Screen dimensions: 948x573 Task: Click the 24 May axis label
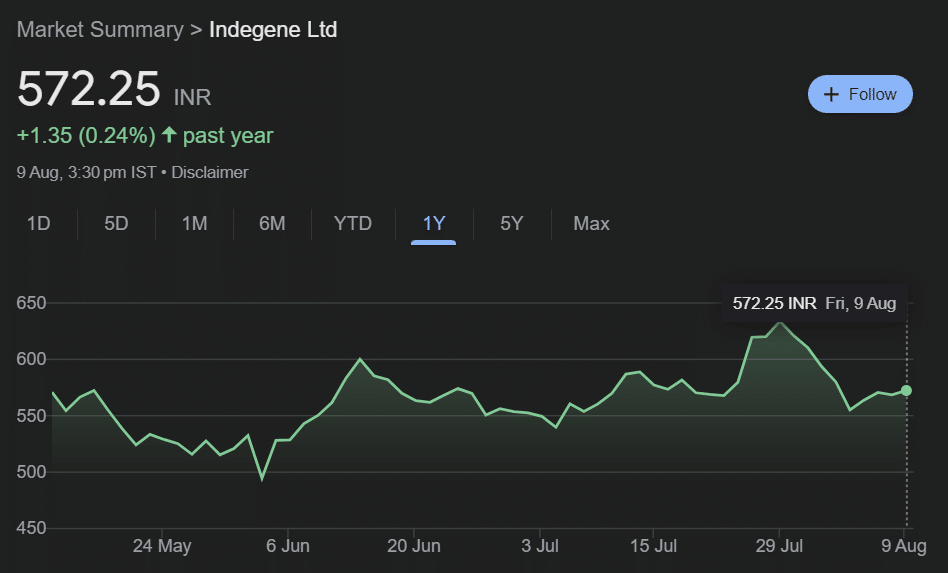(162, 546)
